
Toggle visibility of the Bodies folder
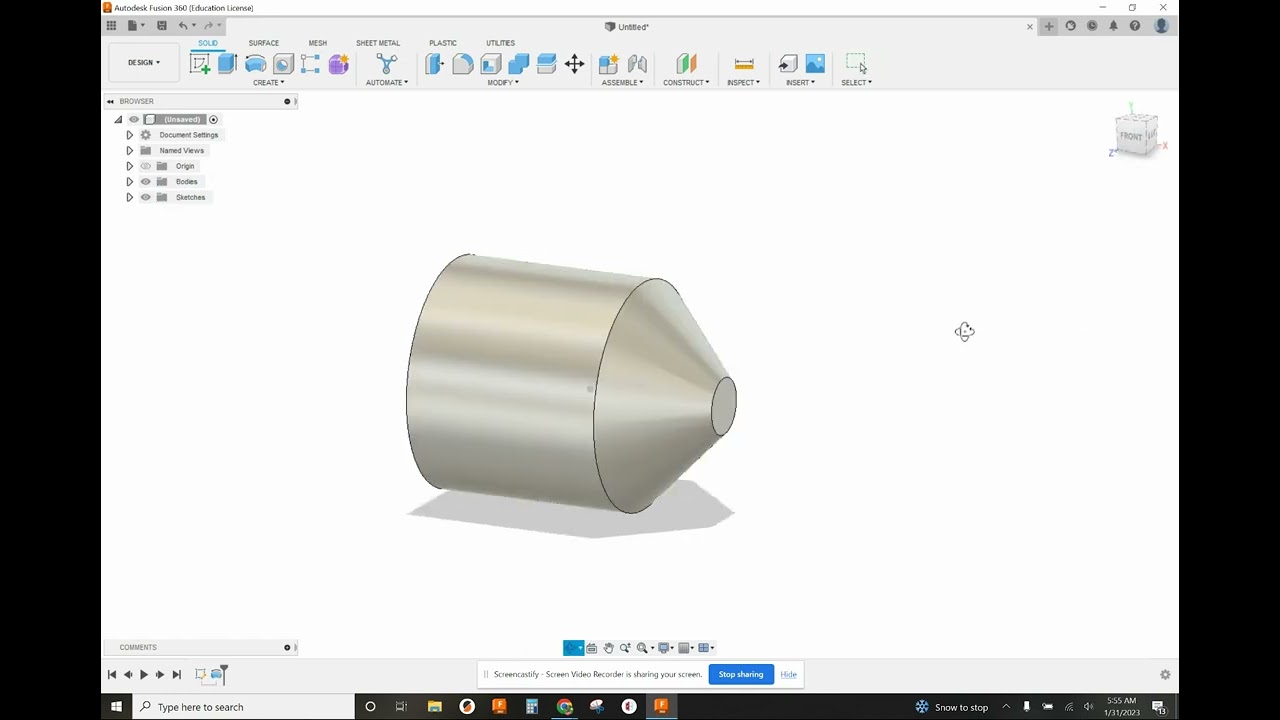145,182
